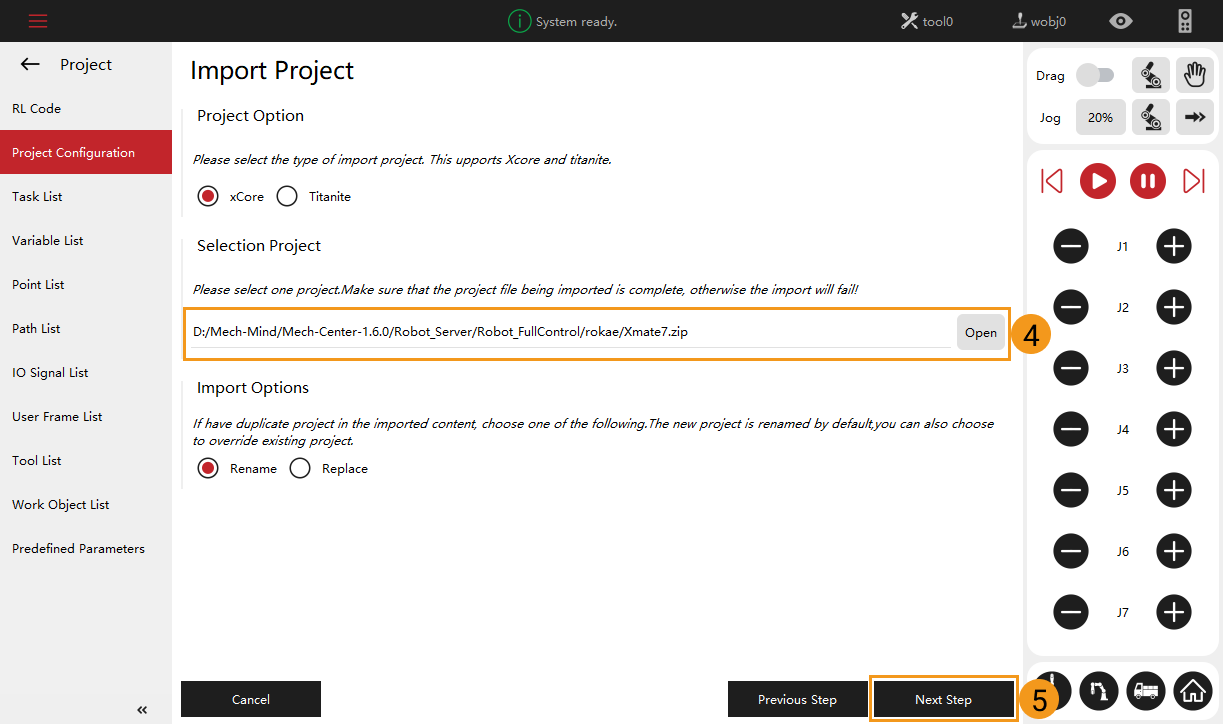Click the wobj0 work object icon
This screenshot has width=1223, height=724.
[1037, 20]
